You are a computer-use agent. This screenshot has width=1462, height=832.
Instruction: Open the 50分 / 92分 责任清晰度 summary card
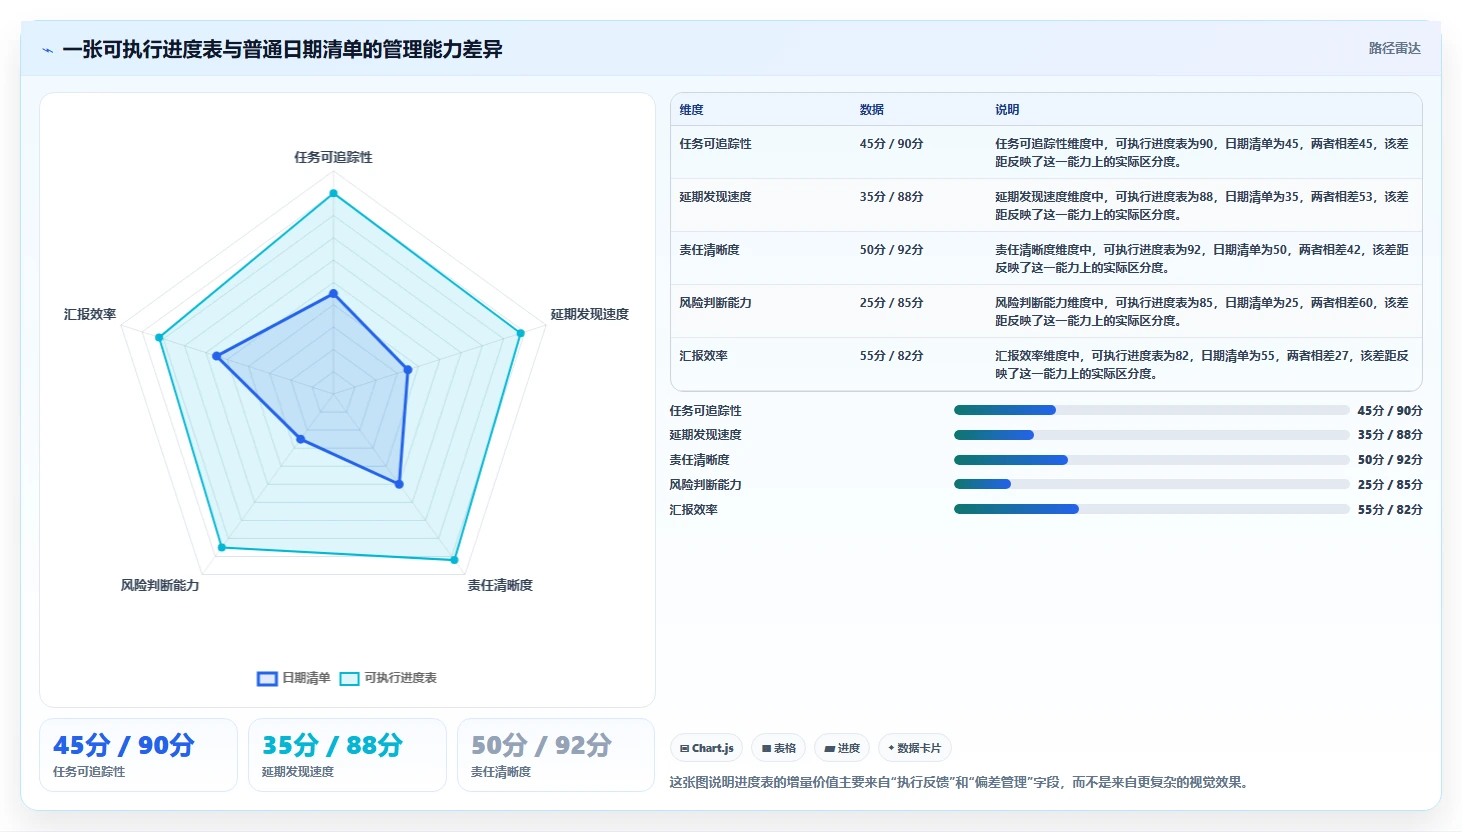pyautogui.click(x=556, y=755)
